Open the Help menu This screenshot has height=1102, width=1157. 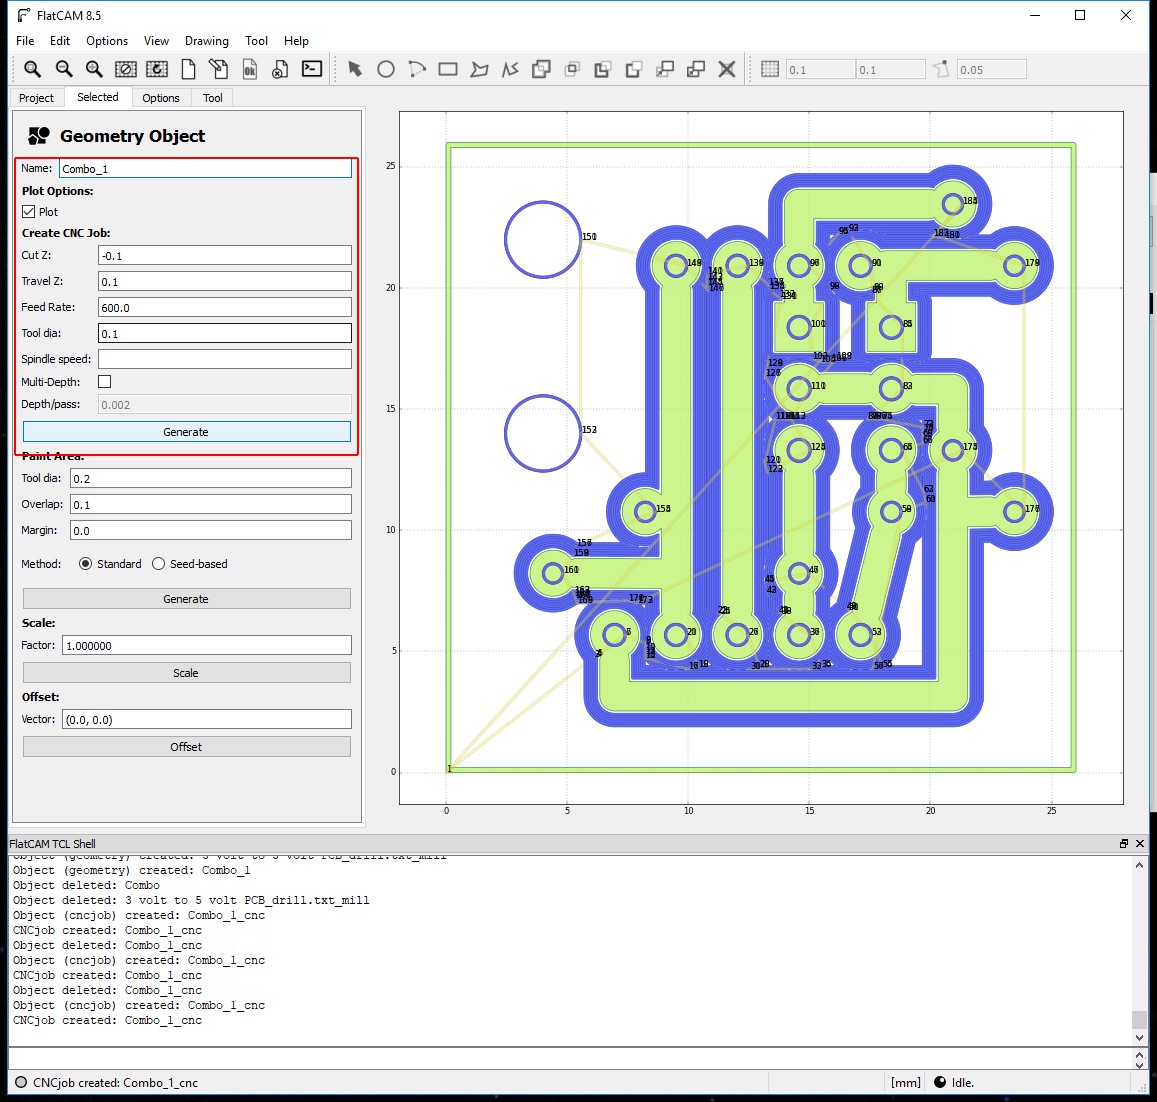pyautogui.click(x=296, y=41)
